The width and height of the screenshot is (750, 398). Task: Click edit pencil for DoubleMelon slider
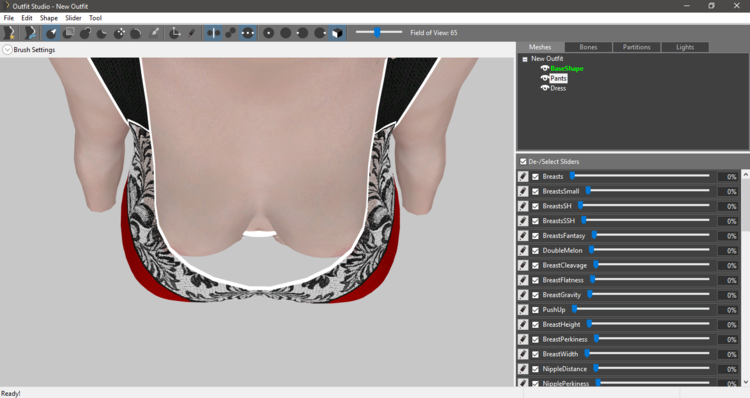(x=523, y=251)
